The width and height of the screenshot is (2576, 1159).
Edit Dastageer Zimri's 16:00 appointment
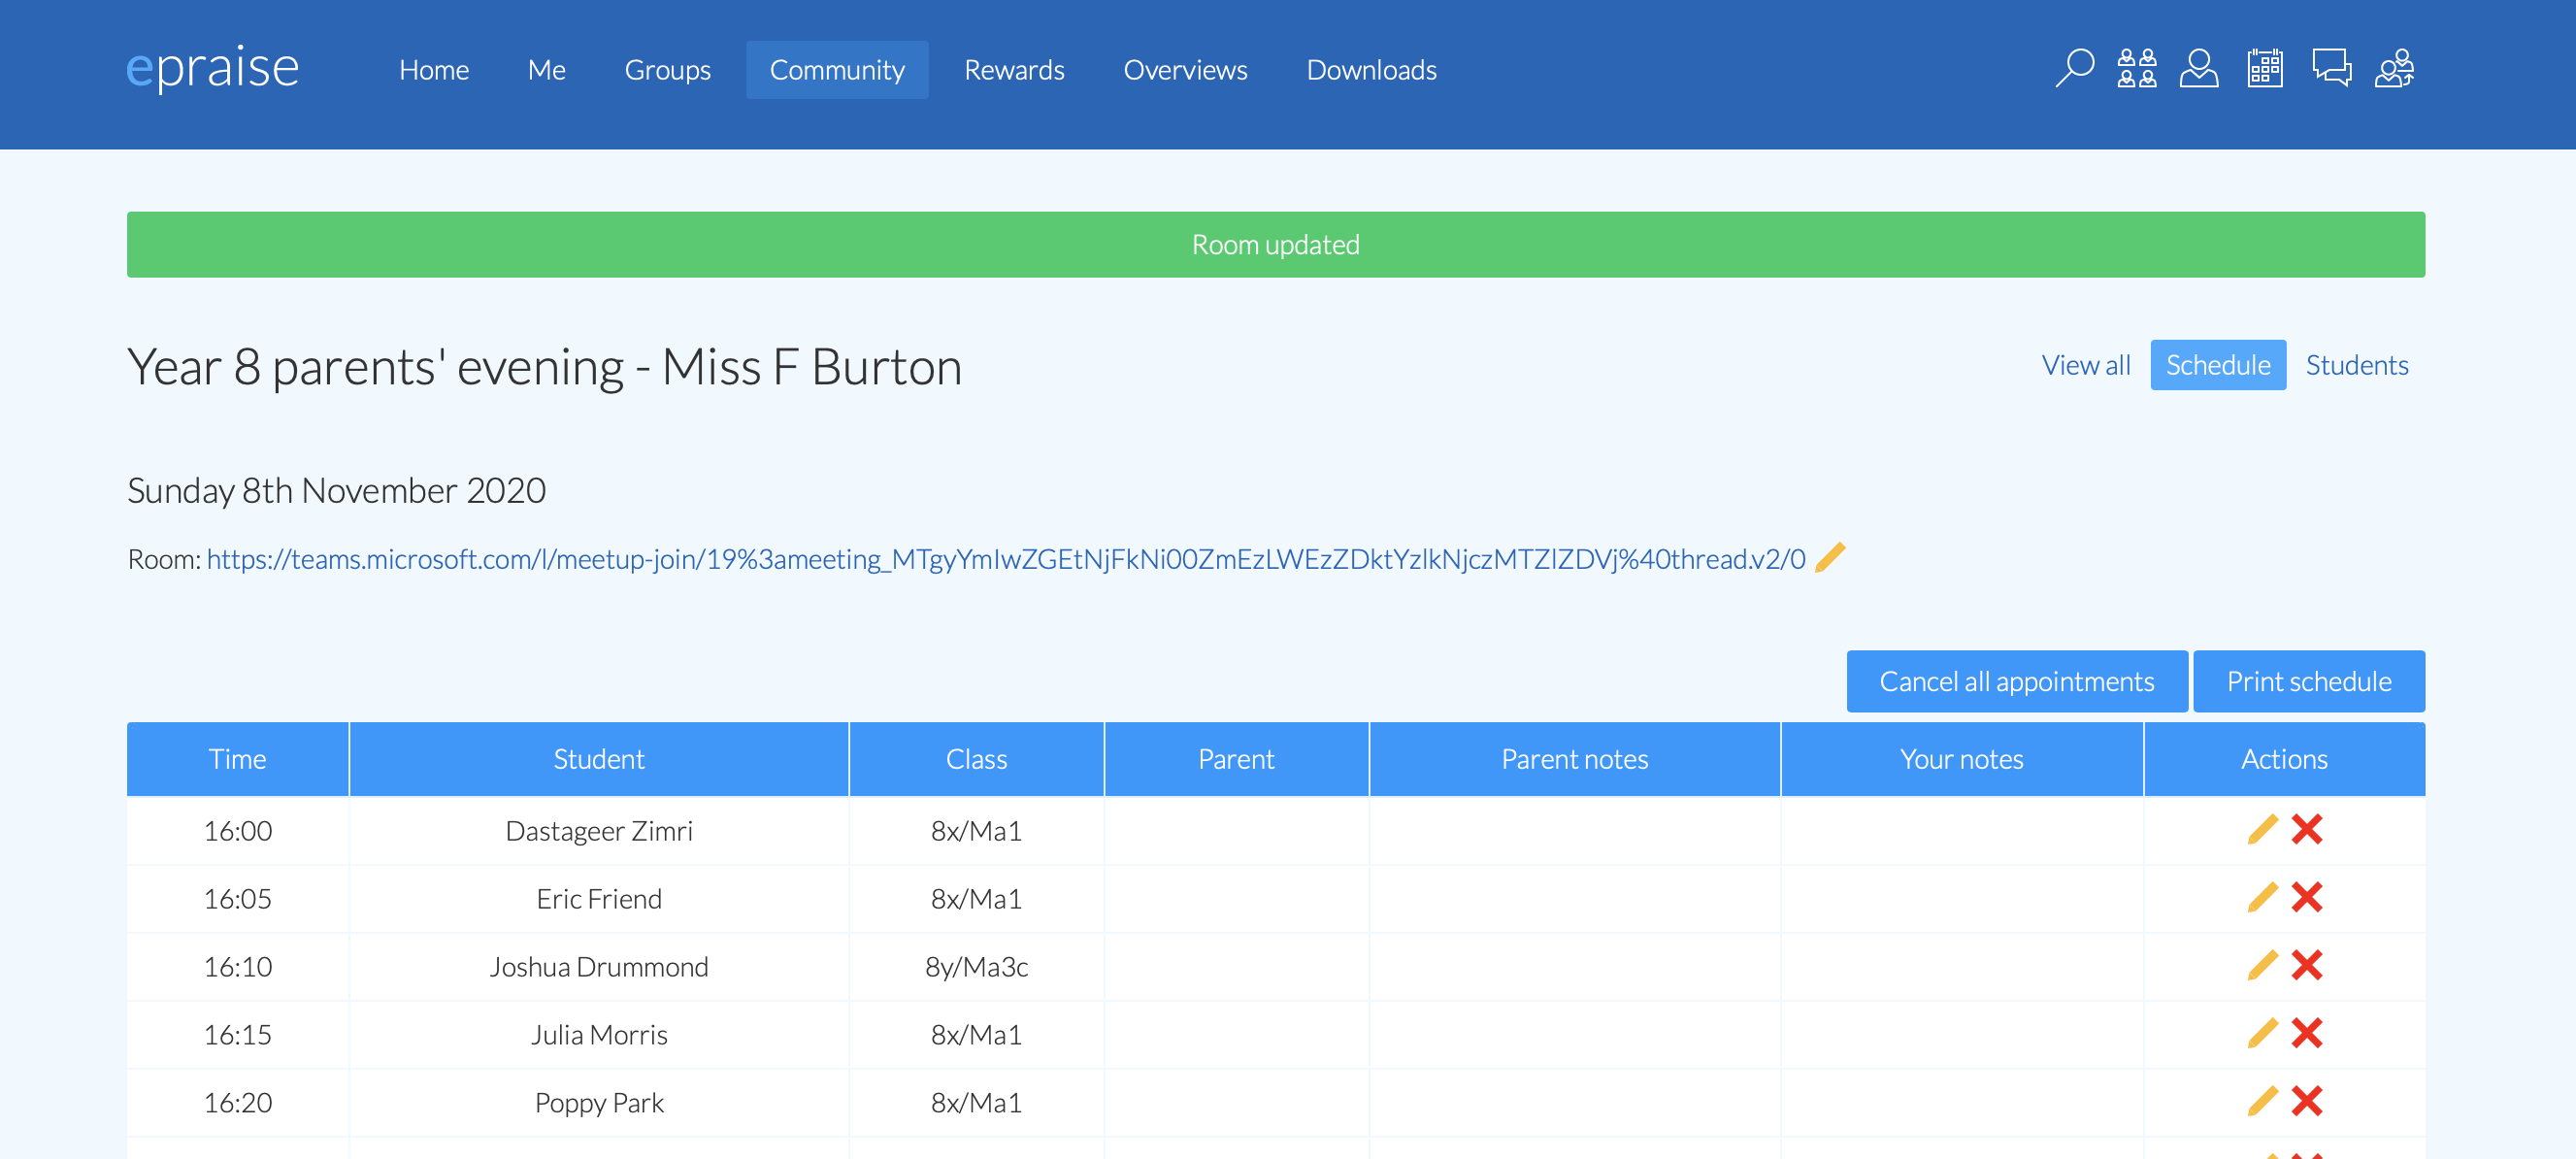[2262, 829]
